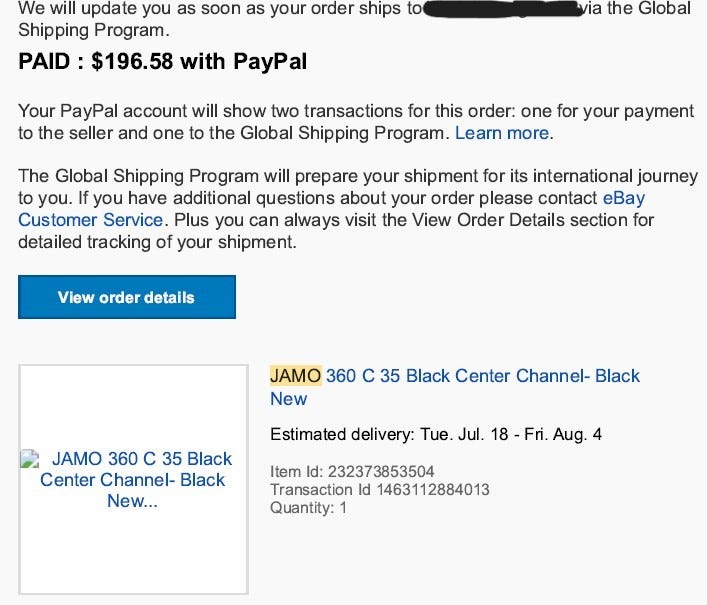Image resolution: width=707 pixels, height=605 pixels.
Task: Click the Customer Service blue text
Action: point(91,220)
